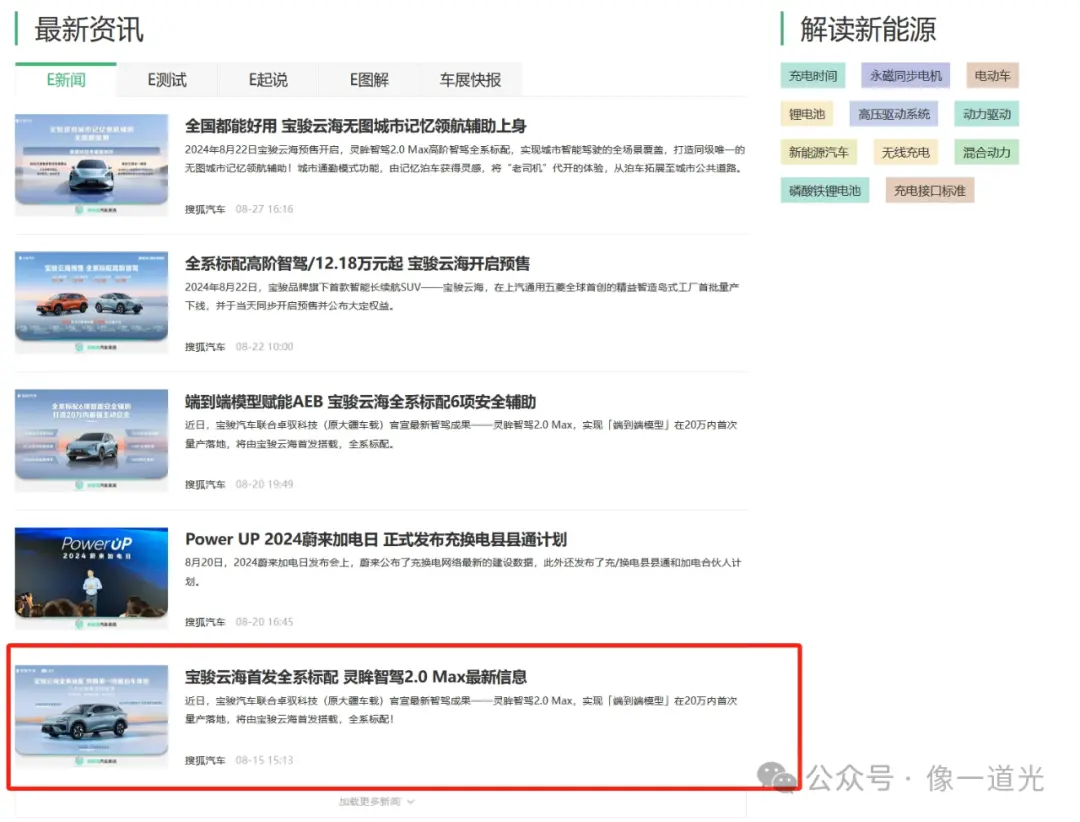Select the 混合动力 tag
This screenshot has height=822, width=1080.
coord(986,153)
